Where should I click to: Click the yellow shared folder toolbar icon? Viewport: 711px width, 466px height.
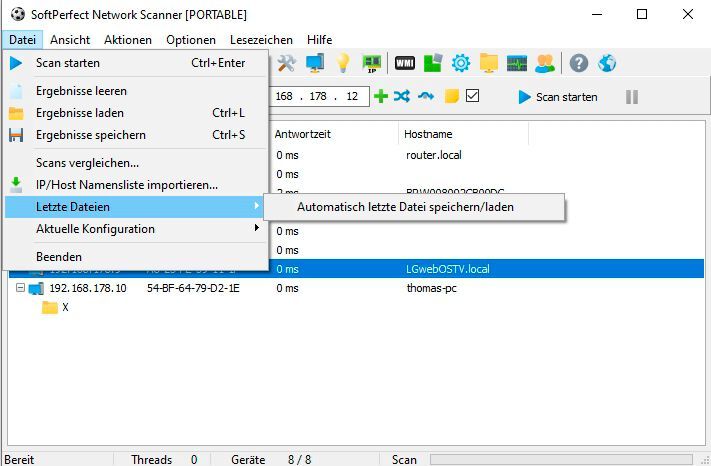489,63
